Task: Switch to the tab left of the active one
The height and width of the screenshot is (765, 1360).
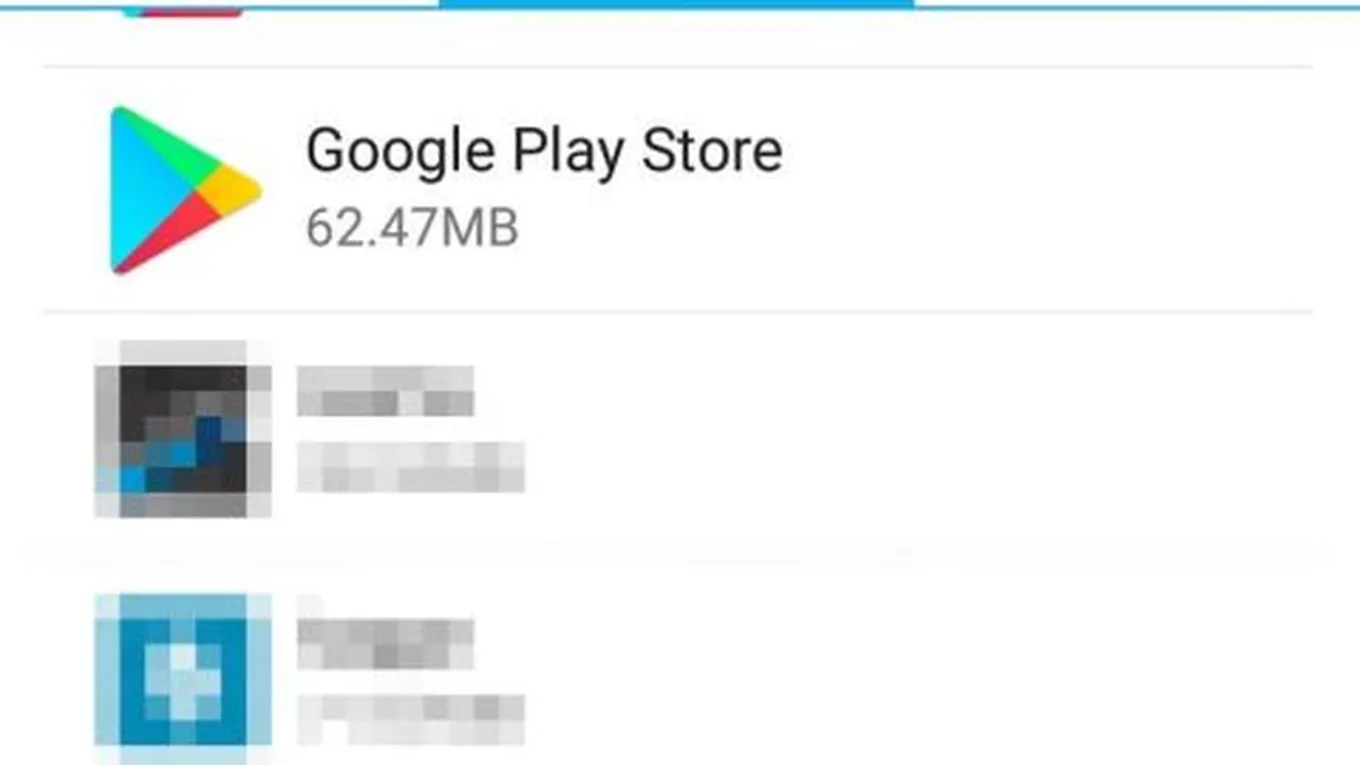Action: coord(219,4)
